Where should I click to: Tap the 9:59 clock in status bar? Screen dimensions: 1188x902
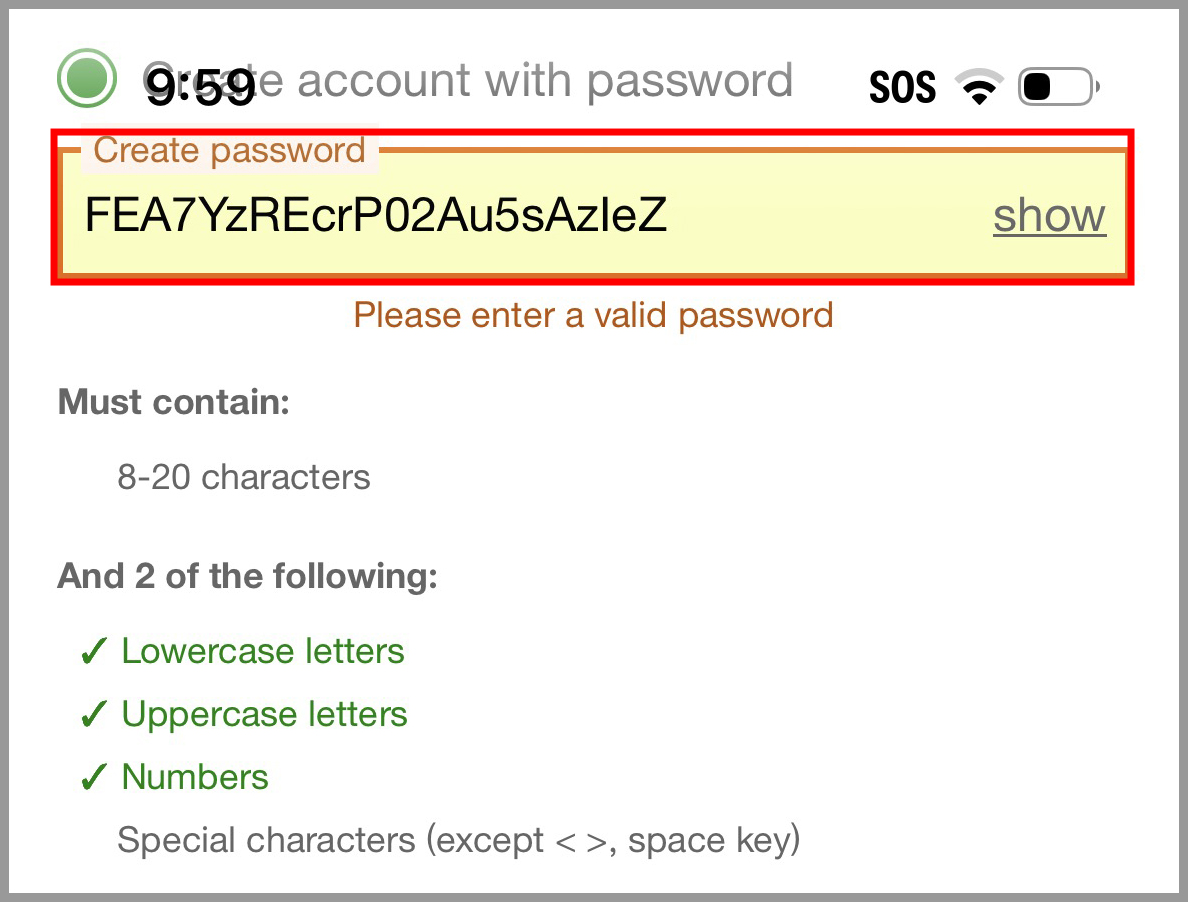[200, 90]
